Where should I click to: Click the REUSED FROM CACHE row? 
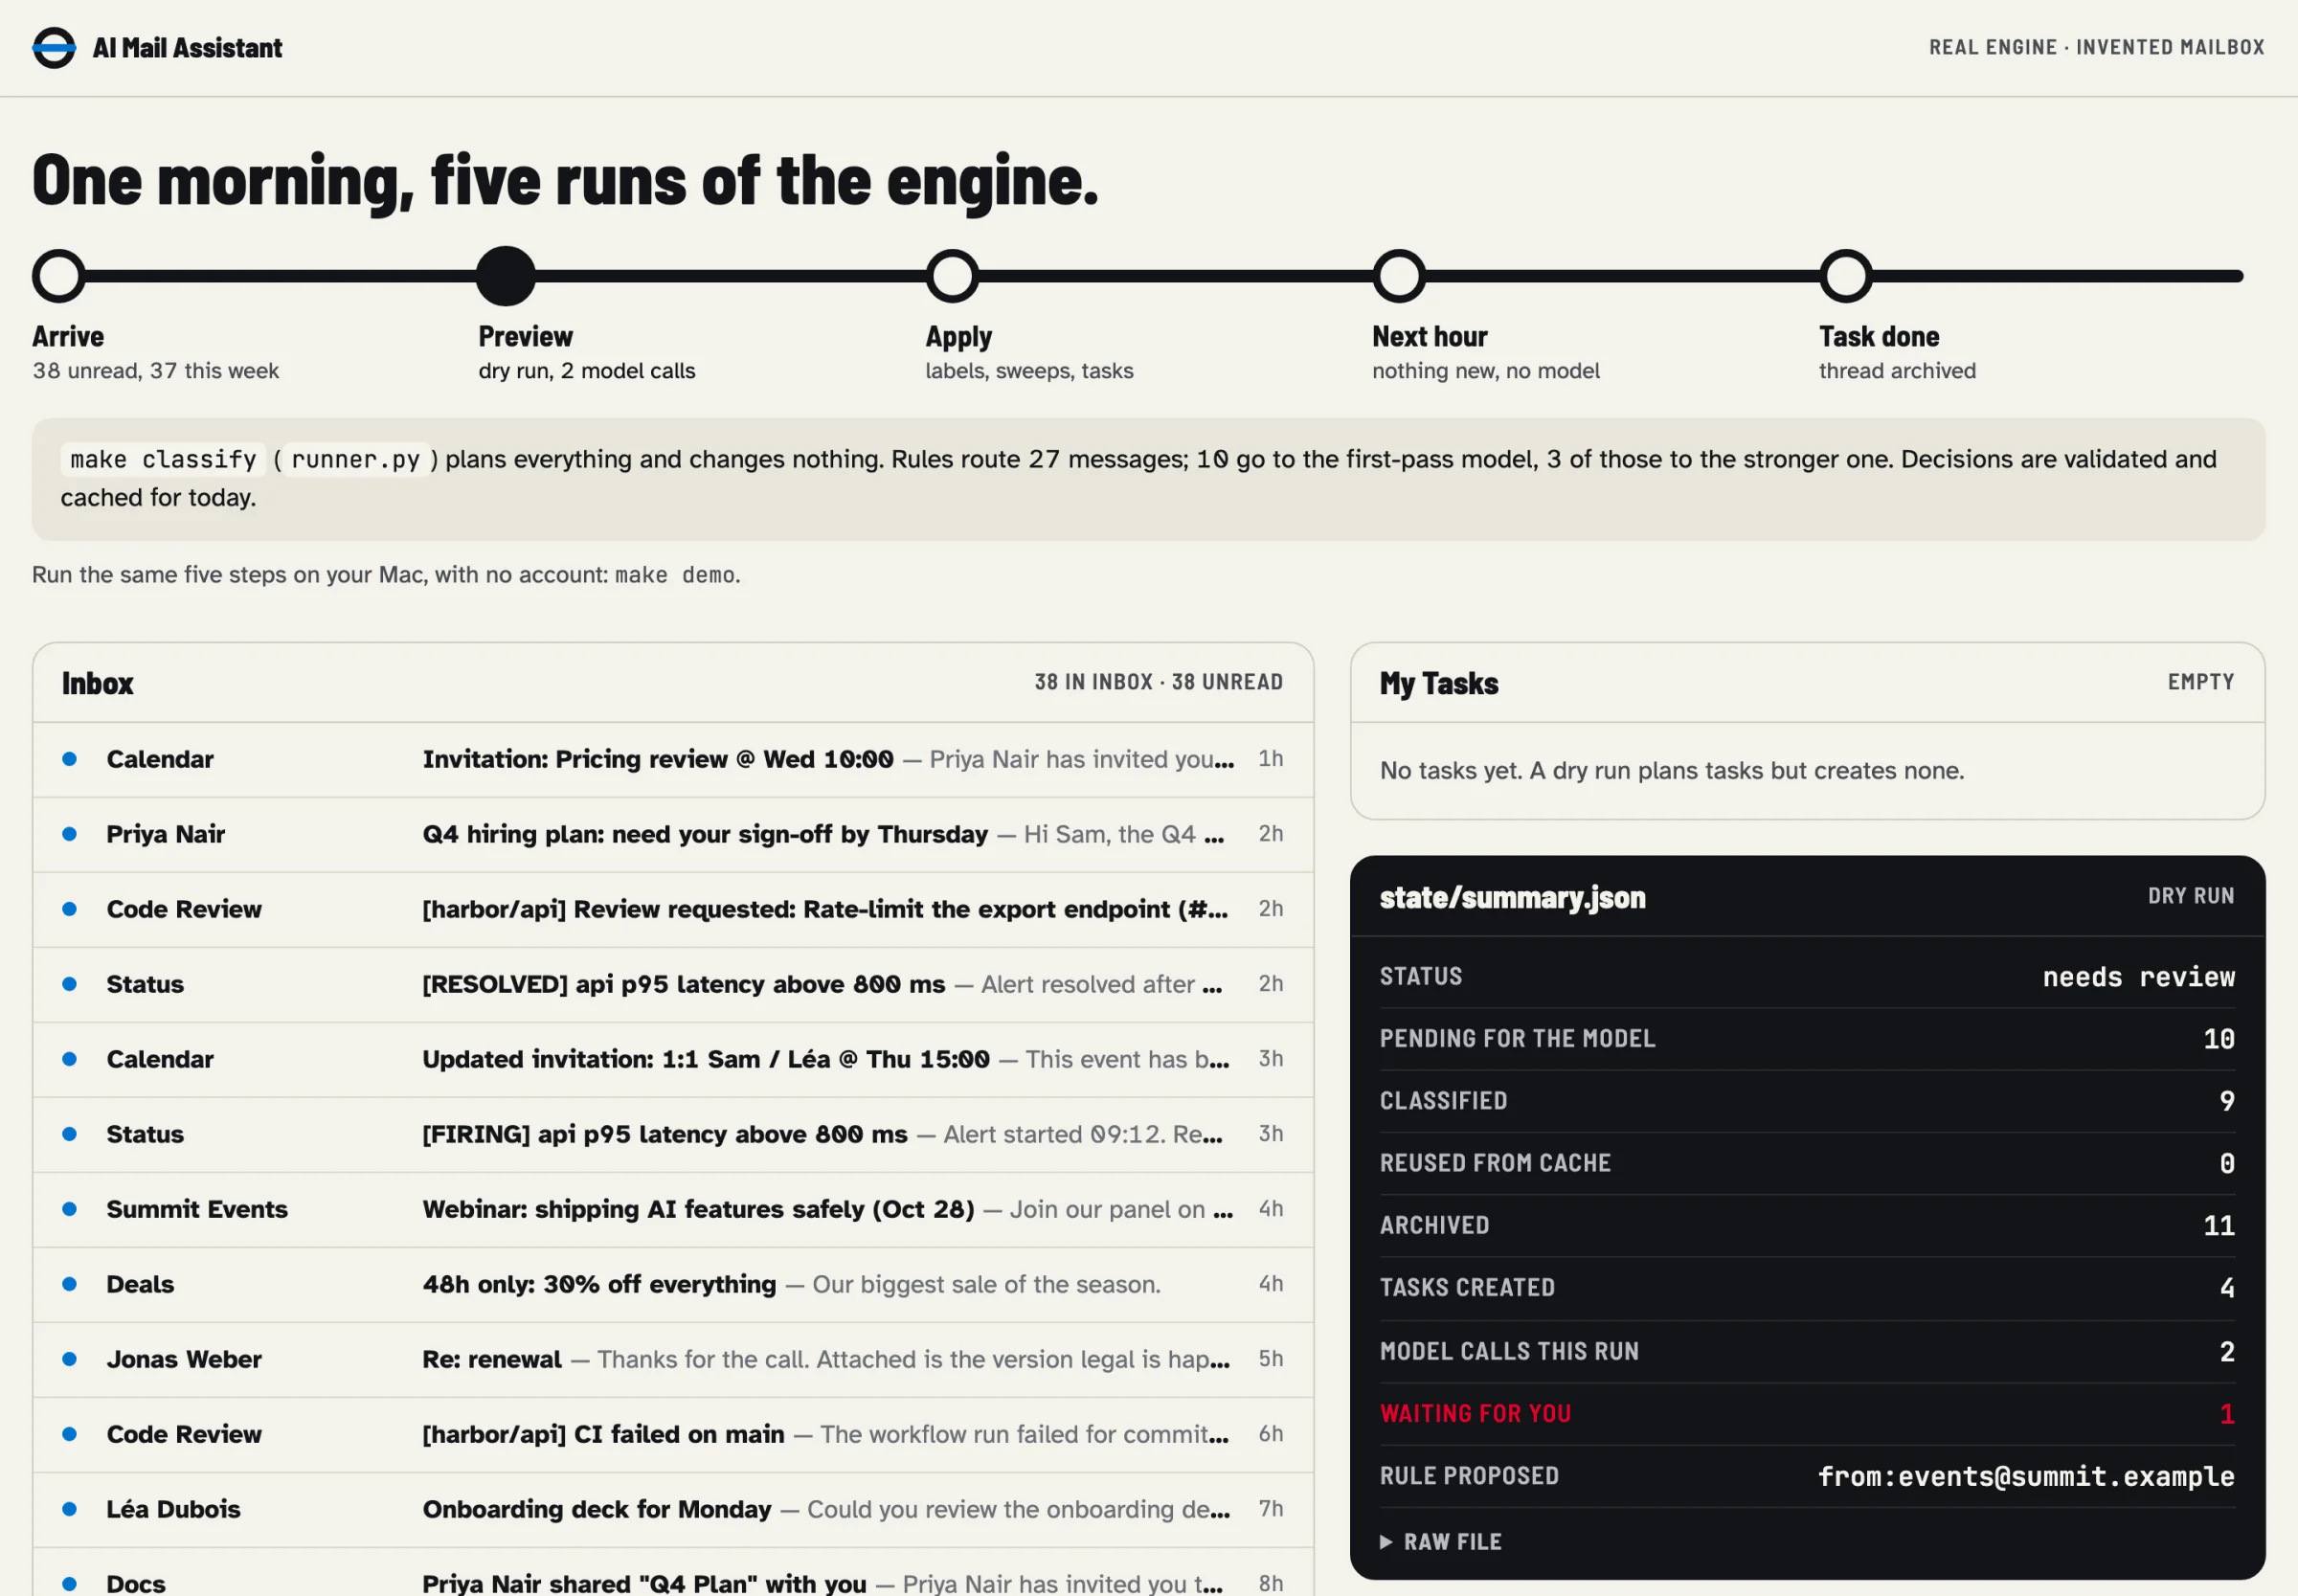(x=1807, y=1164)
